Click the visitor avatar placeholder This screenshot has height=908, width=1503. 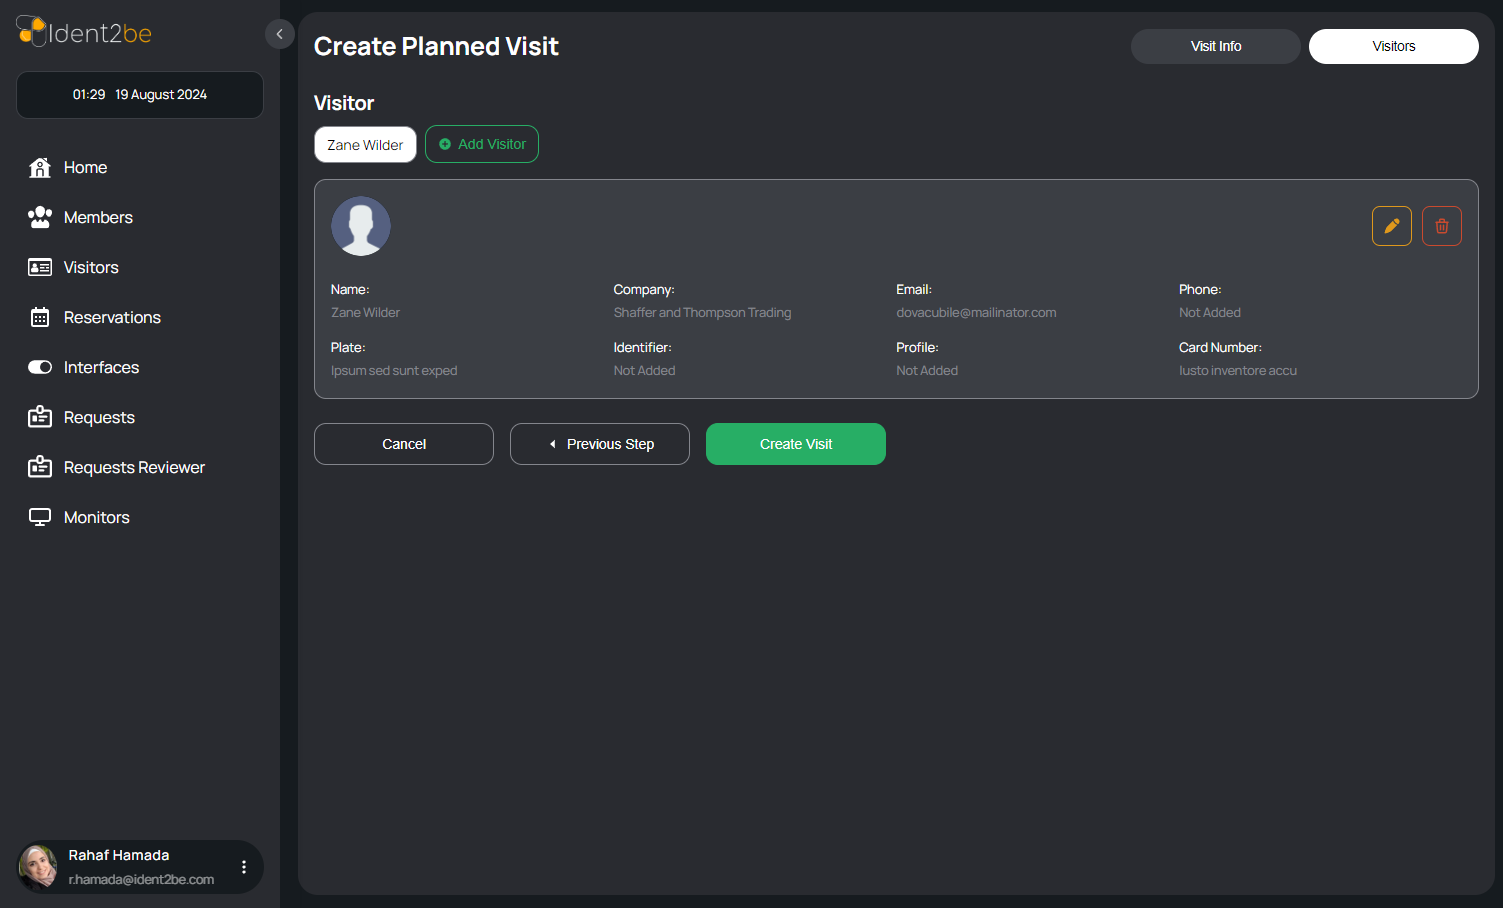[x=361, y=226]
